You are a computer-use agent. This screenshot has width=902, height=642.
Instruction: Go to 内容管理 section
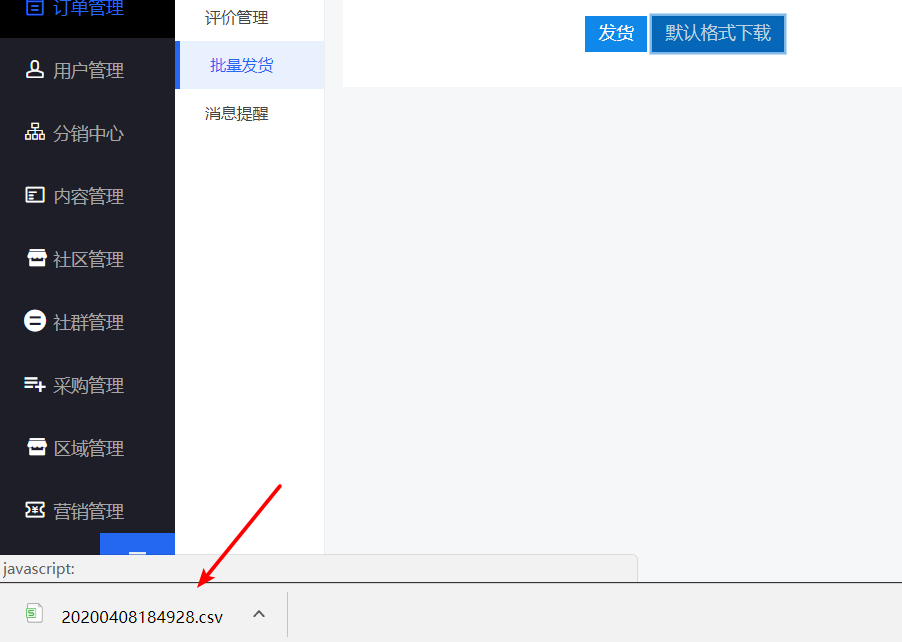(89, 196)
